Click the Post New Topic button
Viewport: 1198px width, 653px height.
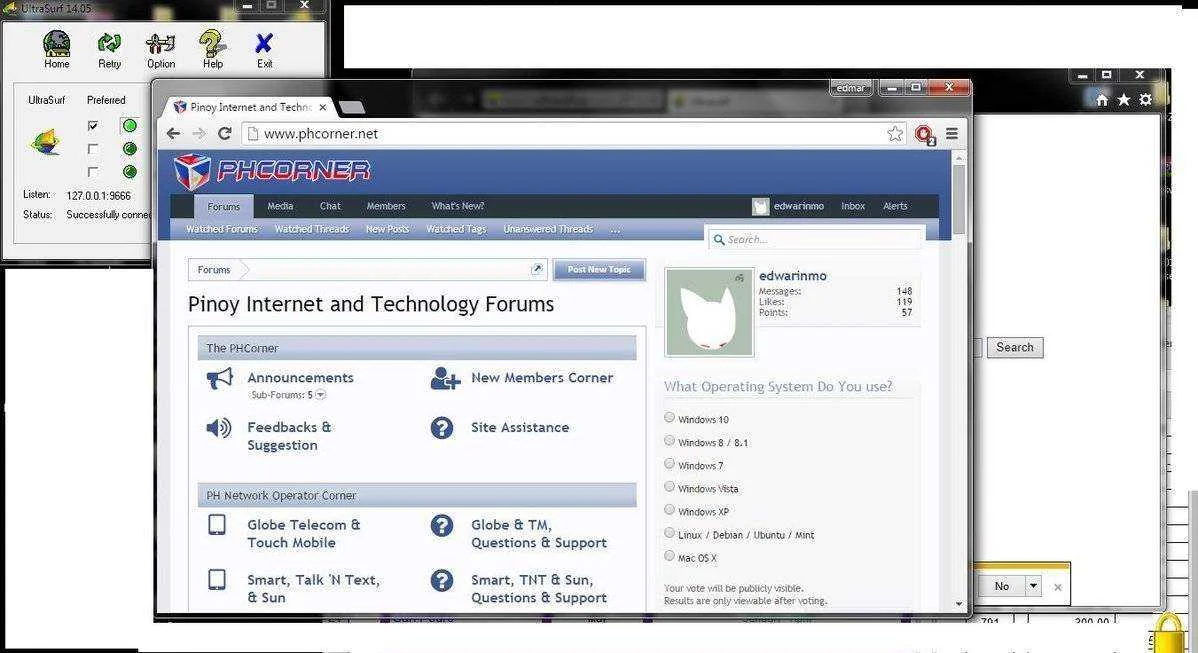pyautogui.click(x=599, y=270)
